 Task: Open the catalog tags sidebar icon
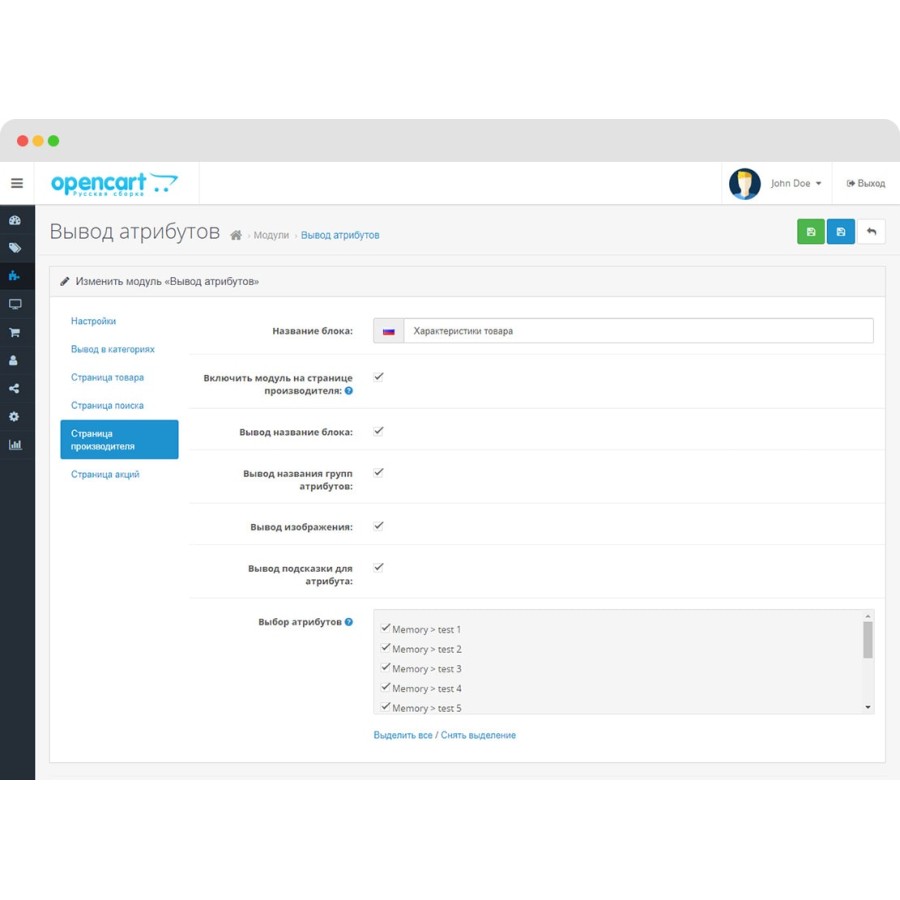[15, 248]
